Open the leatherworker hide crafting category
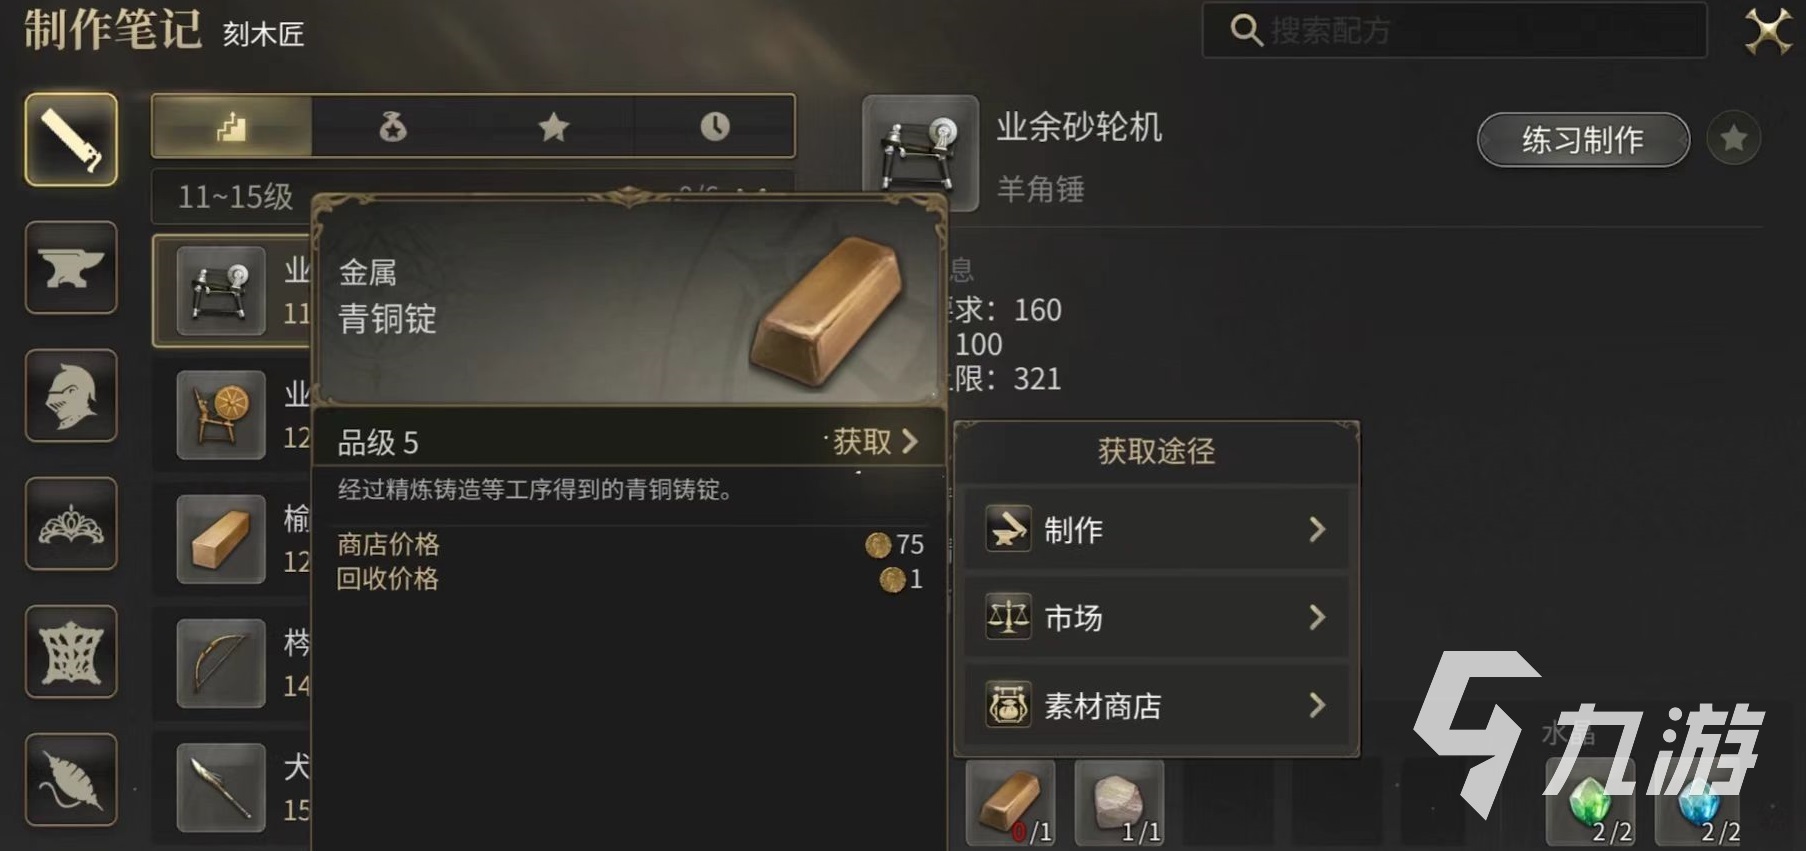The height and width of the screenshot is (851, 1806). pyautogui.click(x=71, y=651)
